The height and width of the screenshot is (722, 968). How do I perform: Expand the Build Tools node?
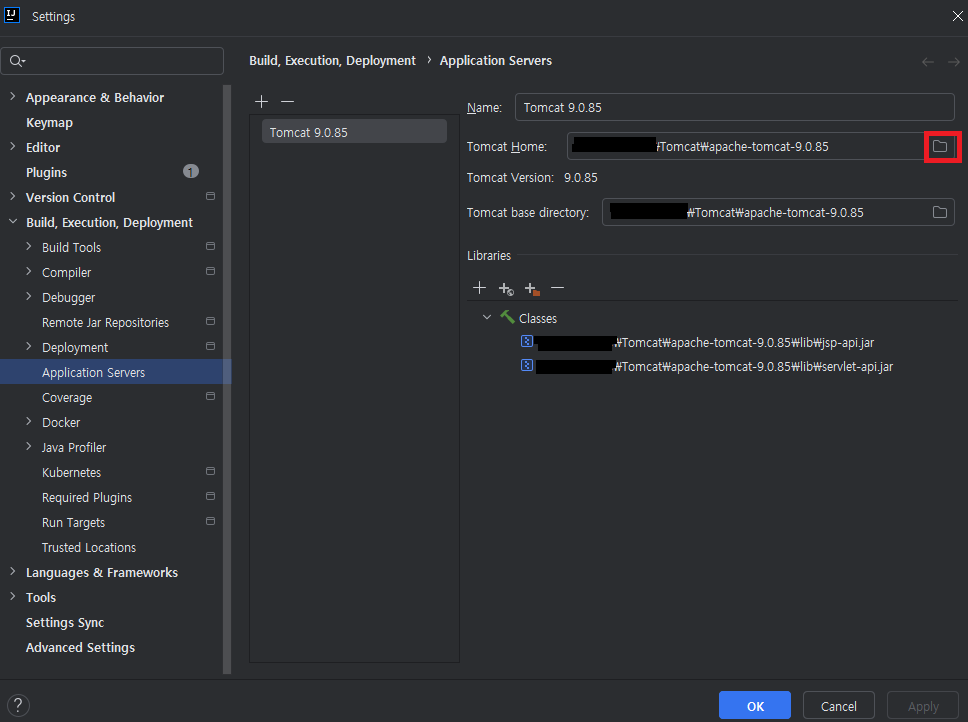tap(28, 246)
